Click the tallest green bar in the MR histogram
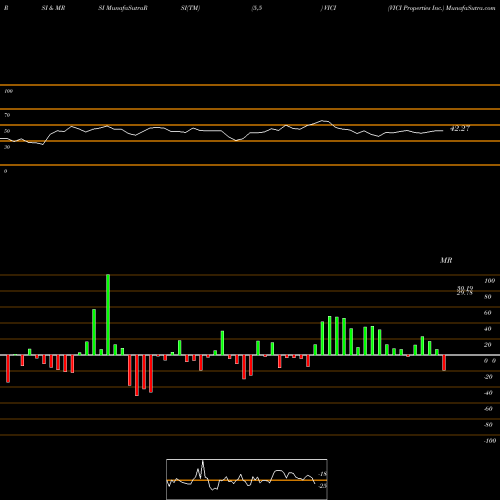Viewport: 500px width, 500px height. 108,314
